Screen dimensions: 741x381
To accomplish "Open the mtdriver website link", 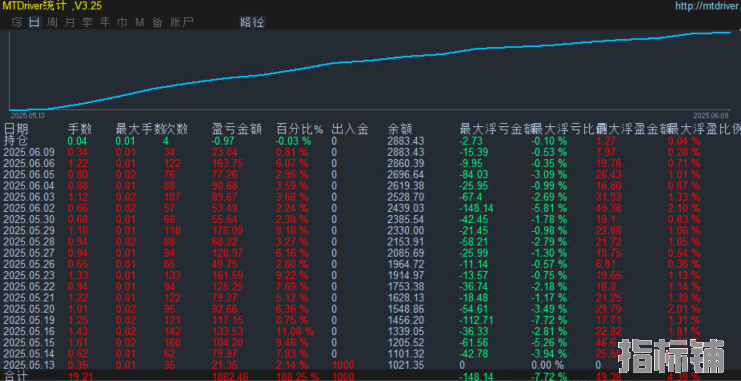I will point(707,6).
